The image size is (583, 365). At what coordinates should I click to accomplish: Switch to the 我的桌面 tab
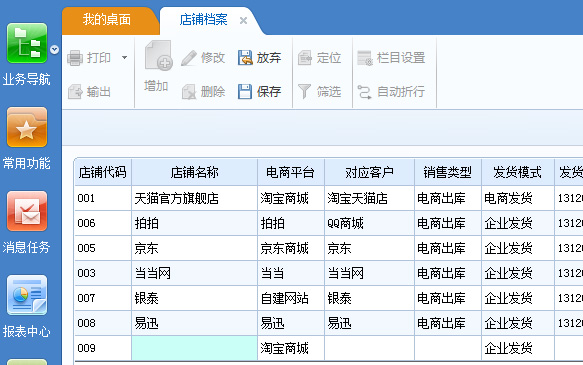(107, 20)
